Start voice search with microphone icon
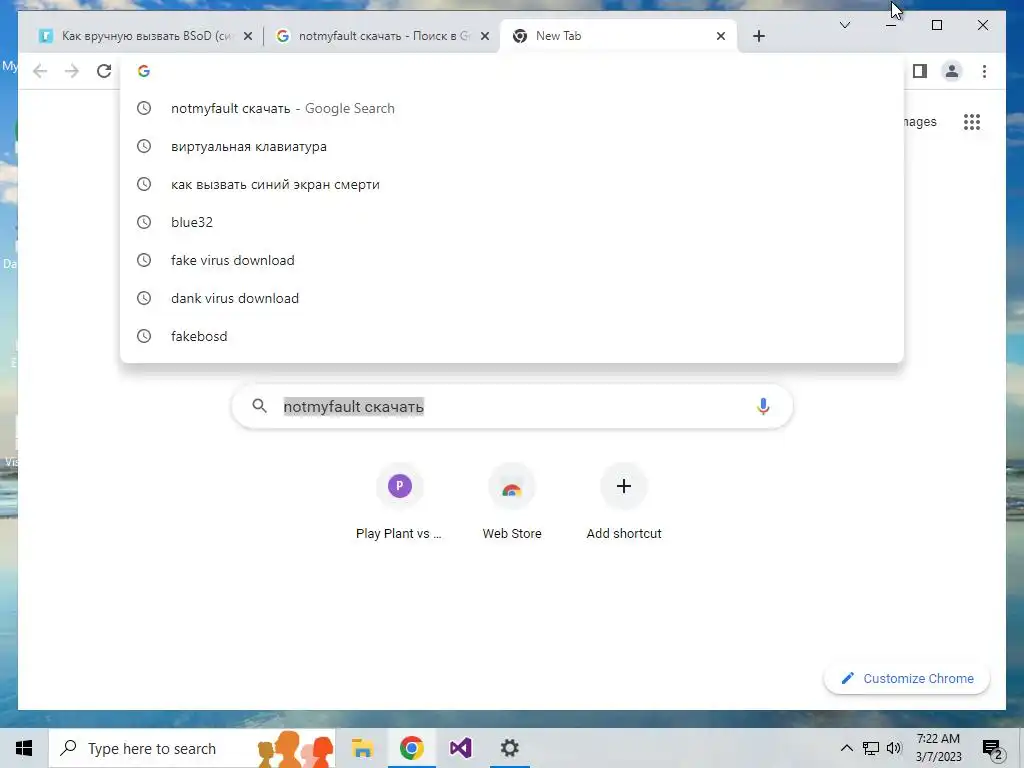The width and height of the screenshot is (1024, 768). (x=763, y=406)
